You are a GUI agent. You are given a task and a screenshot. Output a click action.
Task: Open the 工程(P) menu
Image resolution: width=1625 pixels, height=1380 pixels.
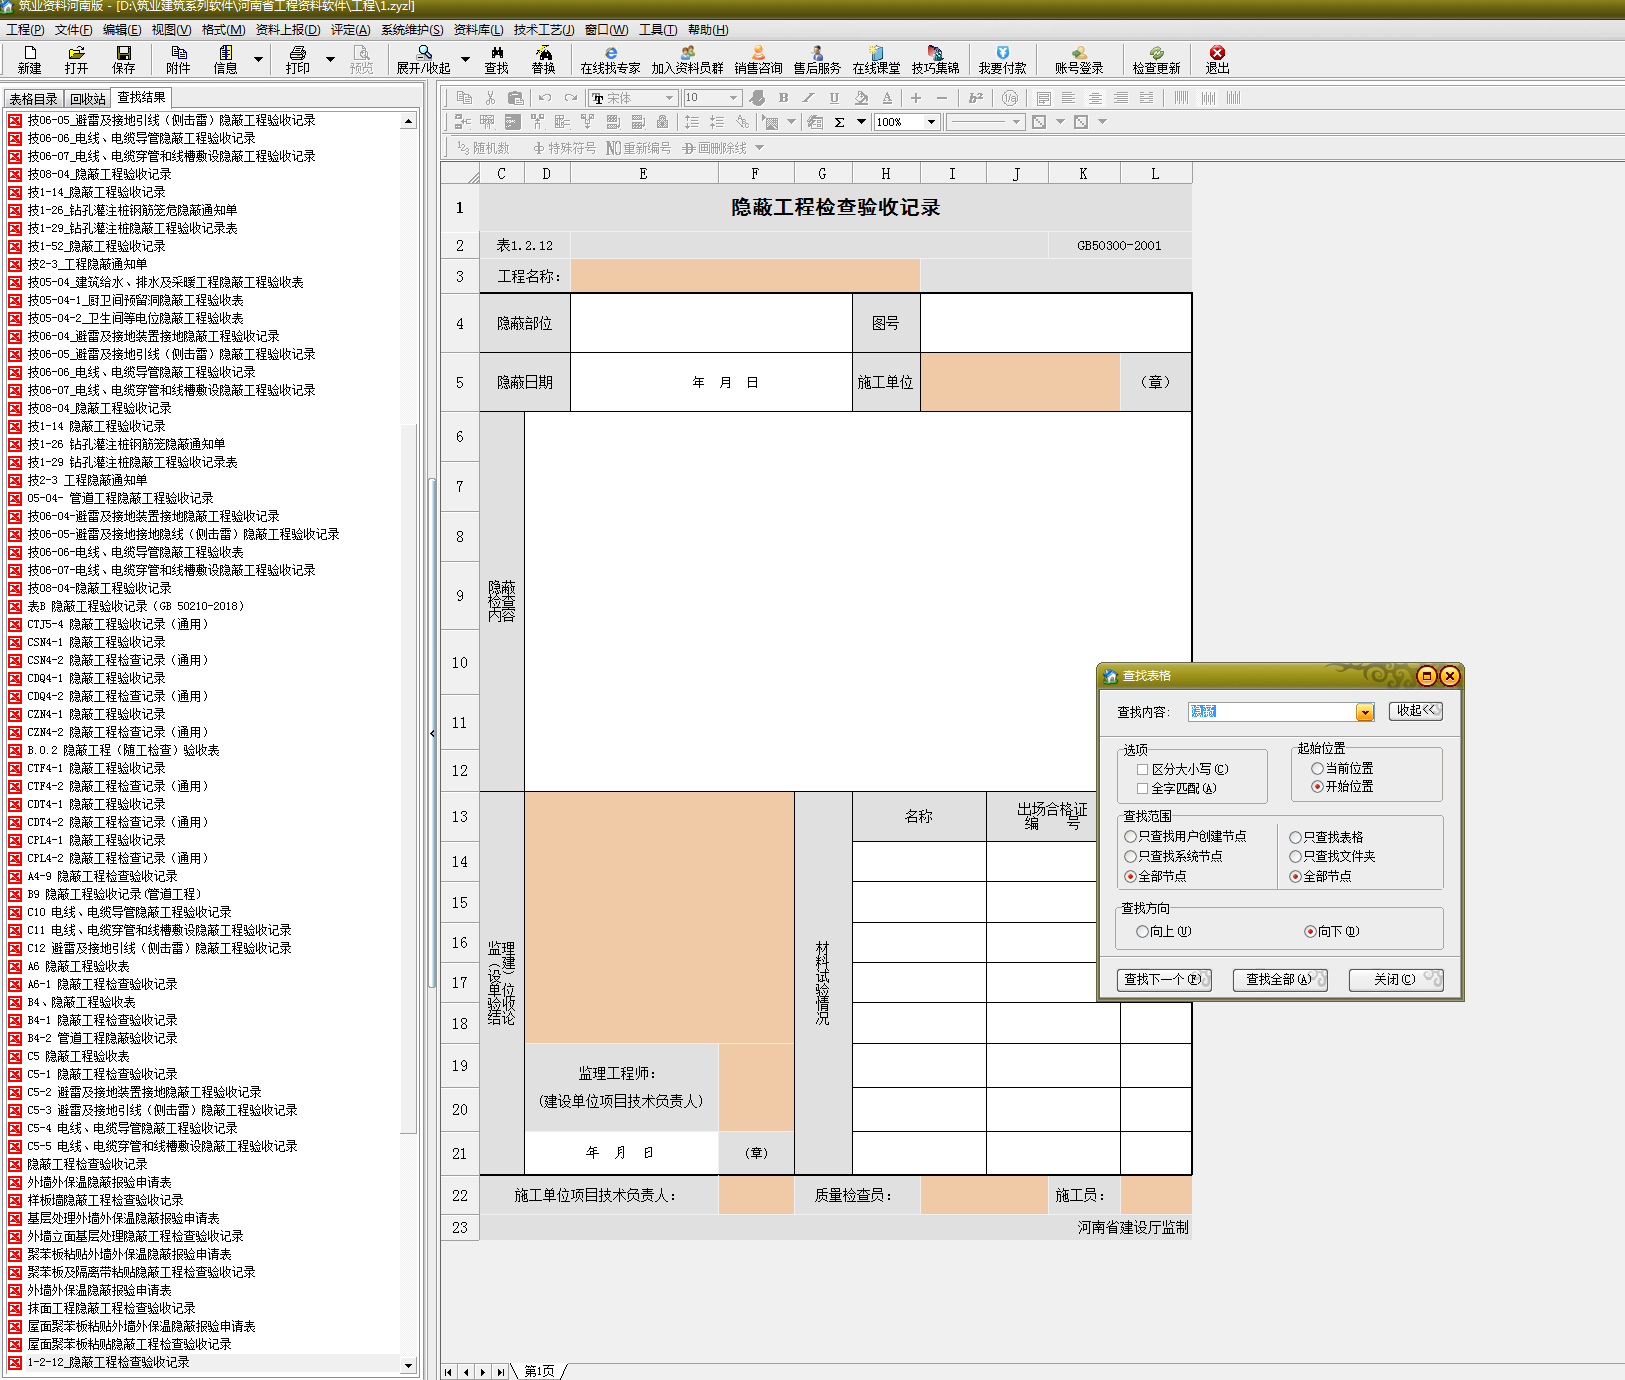(25, 30)
